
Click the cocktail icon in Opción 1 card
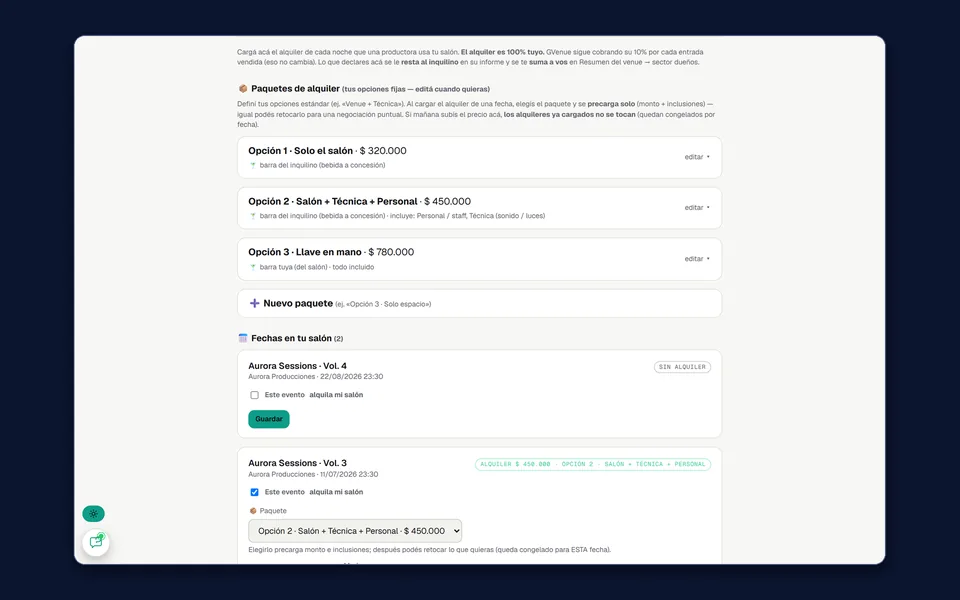point(253,165)
